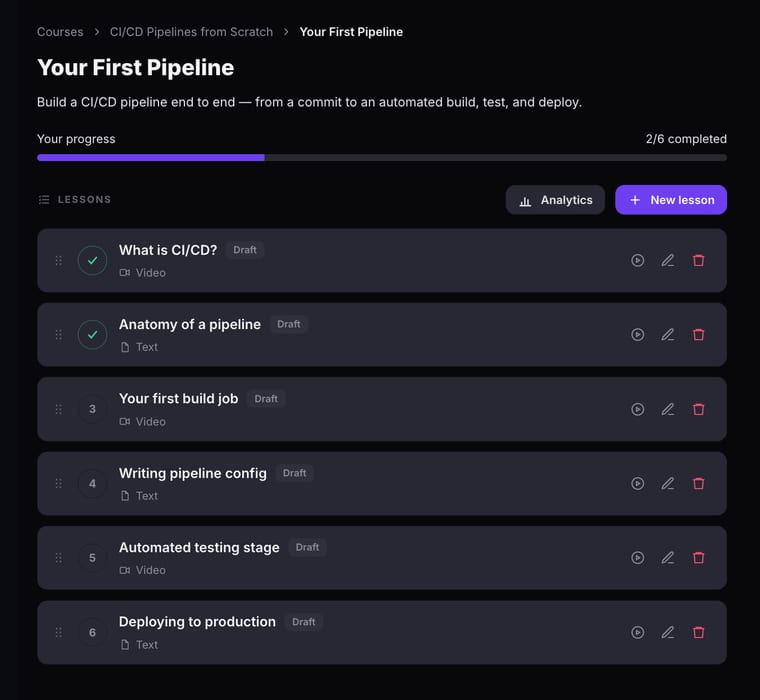Image resolution: width=760 pixels, height=700 pixels.
Task: Edit 'Writing pipeline config' lesson
Action: tap(668, 483)
